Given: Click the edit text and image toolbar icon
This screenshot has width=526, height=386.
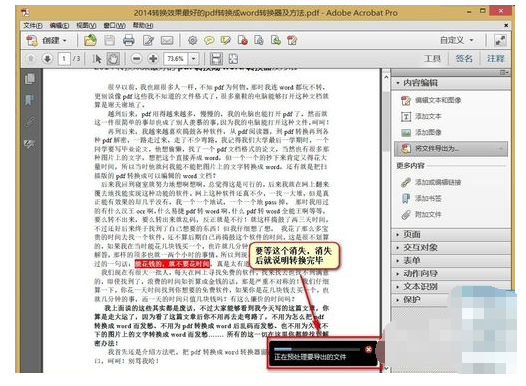Looking at the screenshot, I should coord(292,41).
